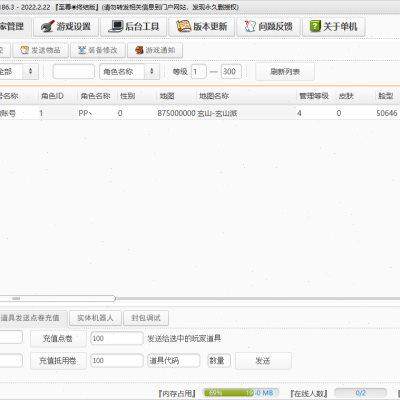The height and width of the screenshot is (400, 400).
Task: Click the memory usage progress bar
Action: 241,393
